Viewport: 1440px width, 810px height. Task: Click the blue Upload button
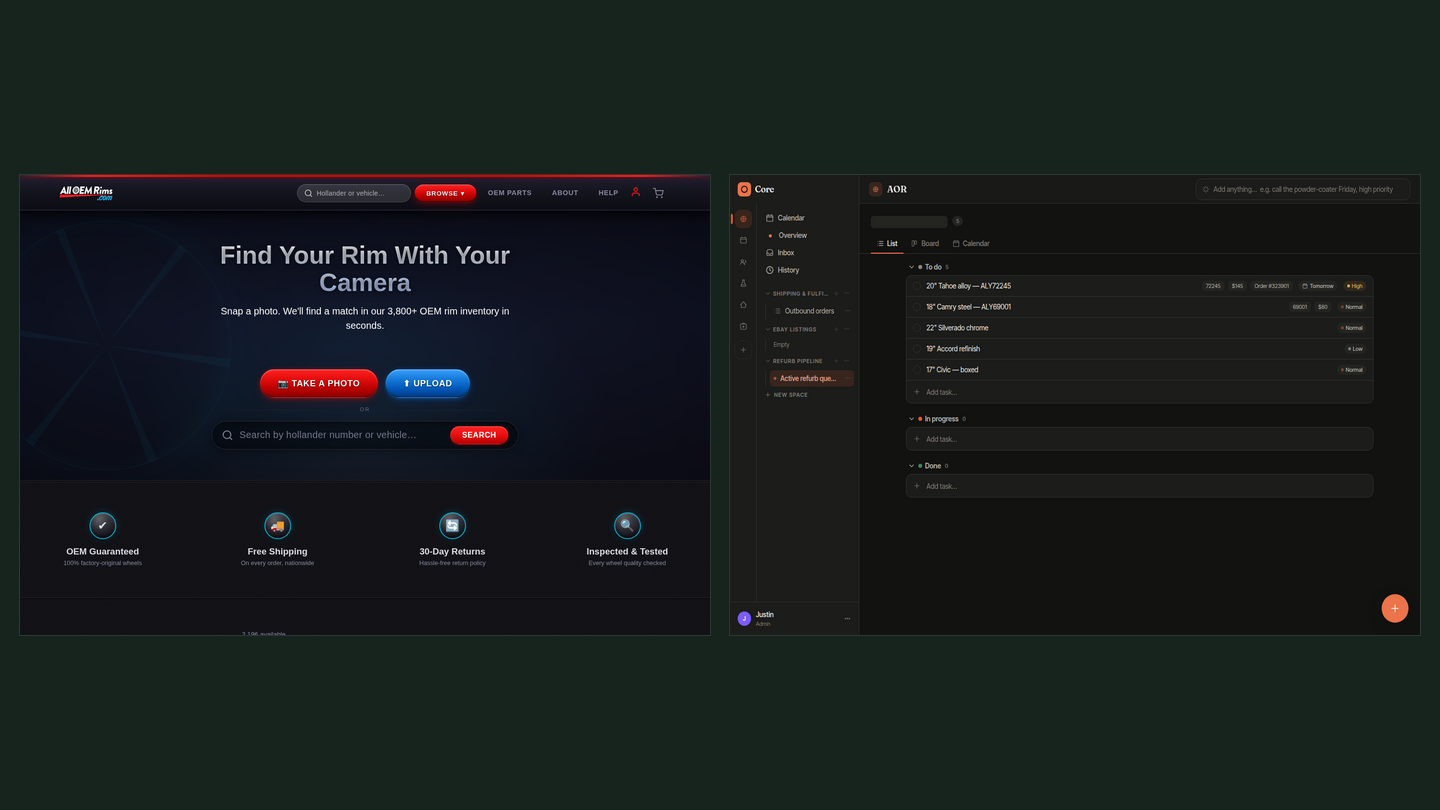[427, 383]
